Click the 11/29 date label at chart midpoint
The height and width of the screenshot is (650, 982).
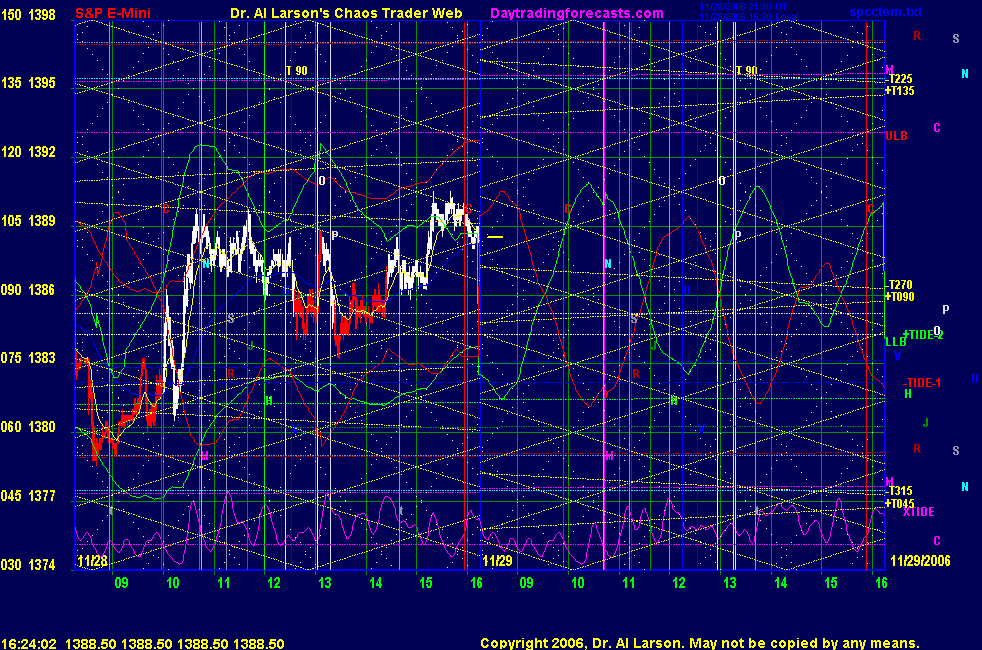(x=497, y=562)
